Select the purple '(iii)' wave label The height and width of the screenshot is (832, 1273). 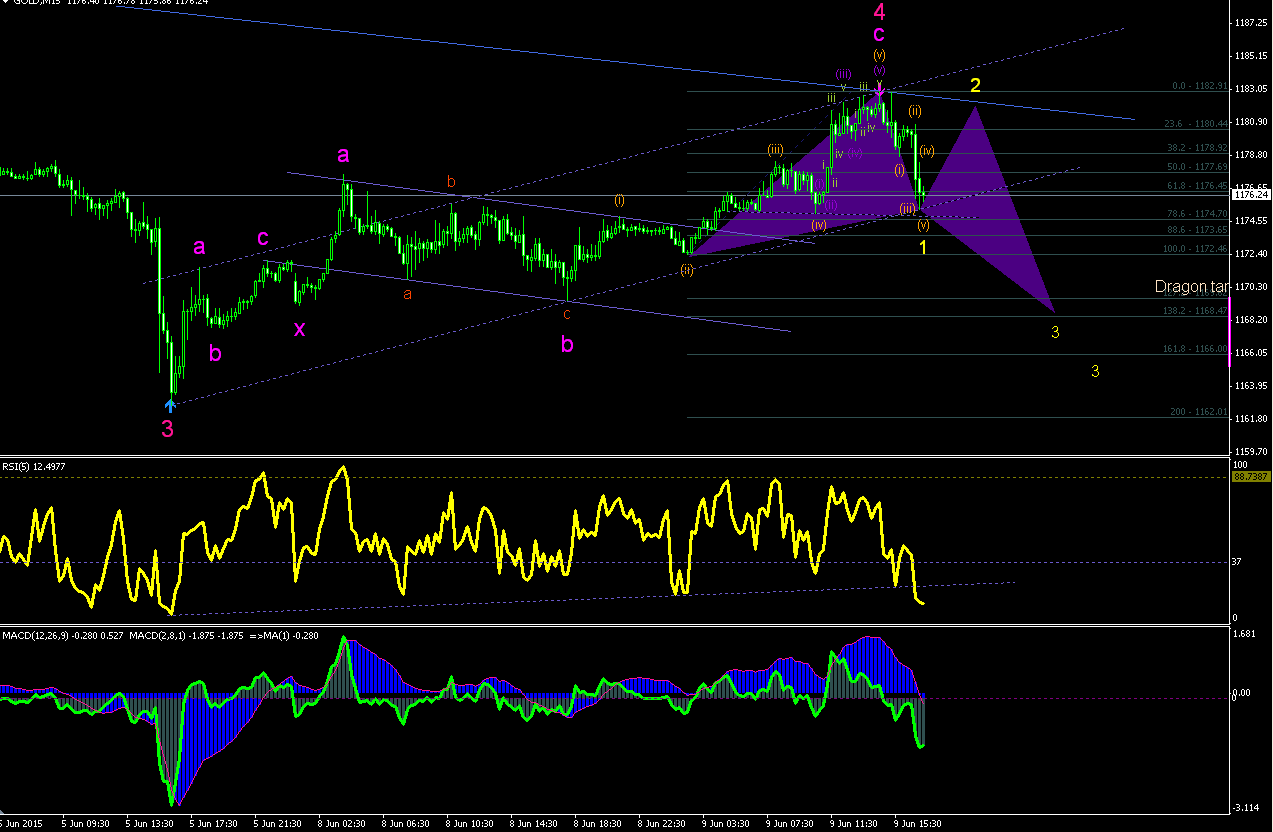[x=843, y=74]
